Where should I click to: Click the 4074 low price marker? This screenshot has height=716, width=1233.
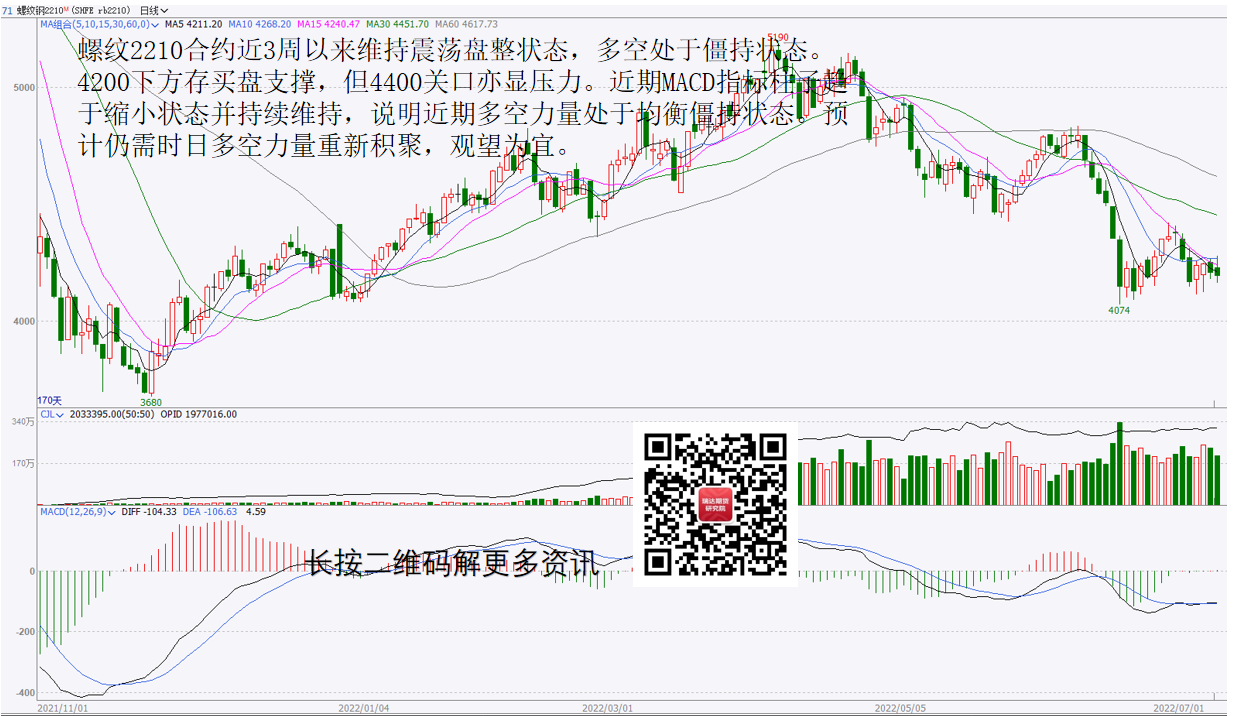(1118, 311)
